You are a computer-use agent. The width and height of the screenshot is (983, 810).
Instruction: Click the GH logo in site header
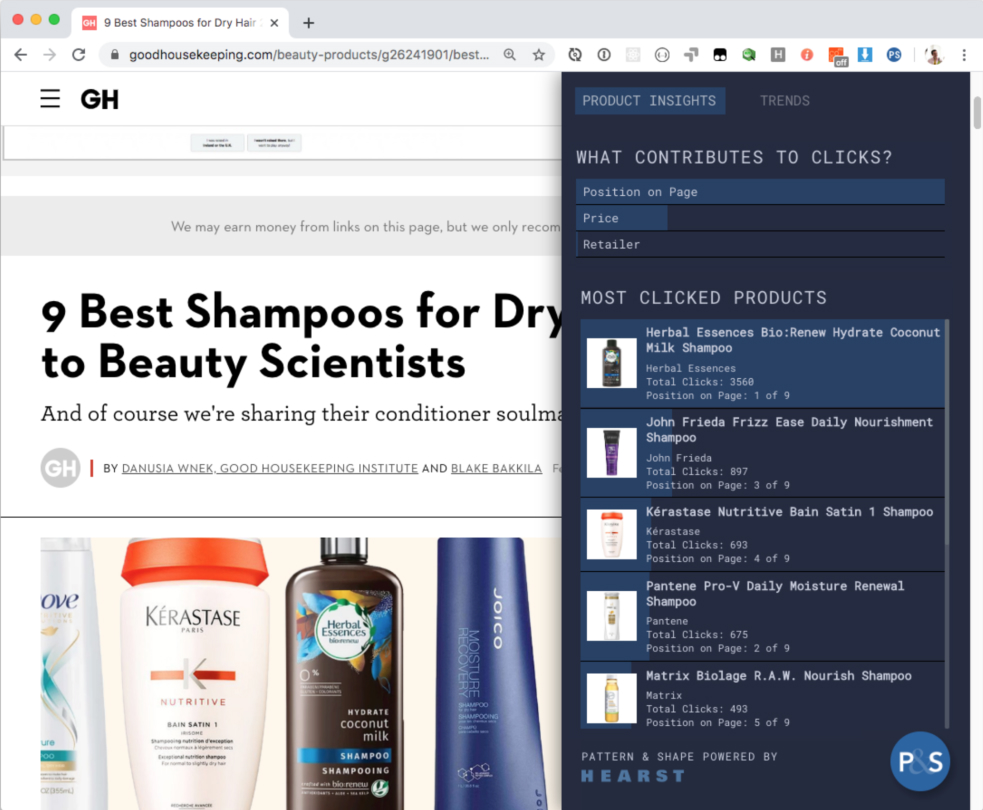tap(99, 99)
